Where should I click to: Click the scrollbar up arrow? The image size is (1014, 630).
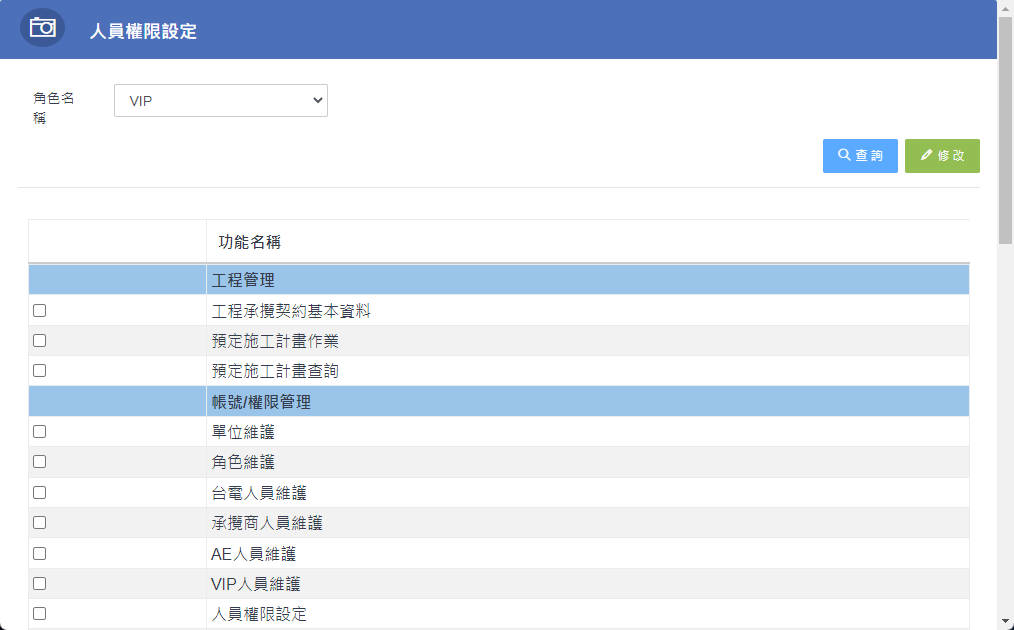point(1005,7)
